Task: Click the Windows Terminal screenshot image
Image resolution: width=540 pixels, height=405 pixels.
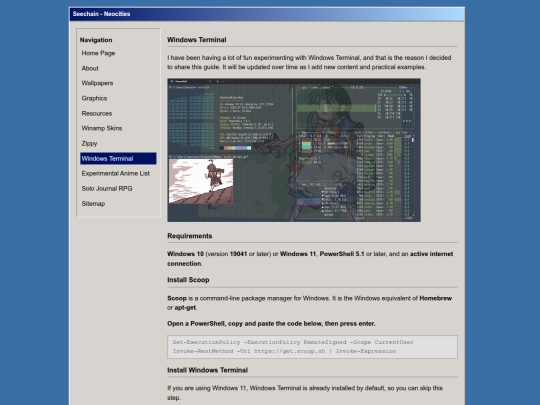Action: click(294, 150)
